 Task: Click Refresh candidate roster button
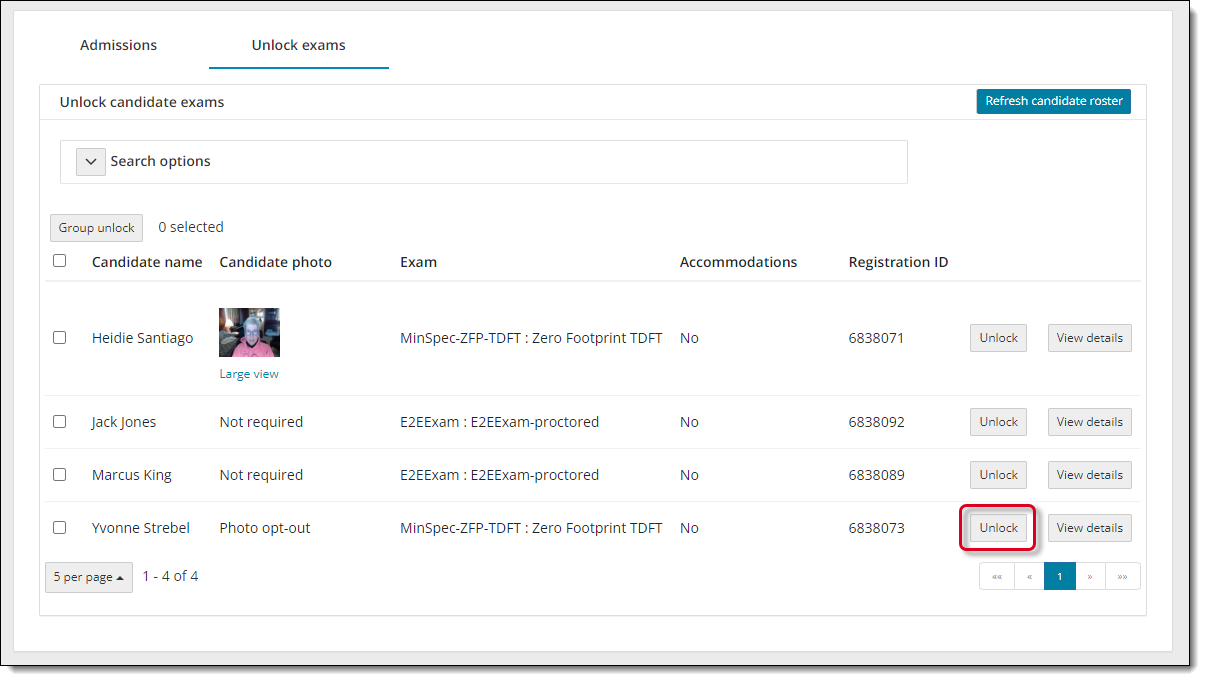1053,101
